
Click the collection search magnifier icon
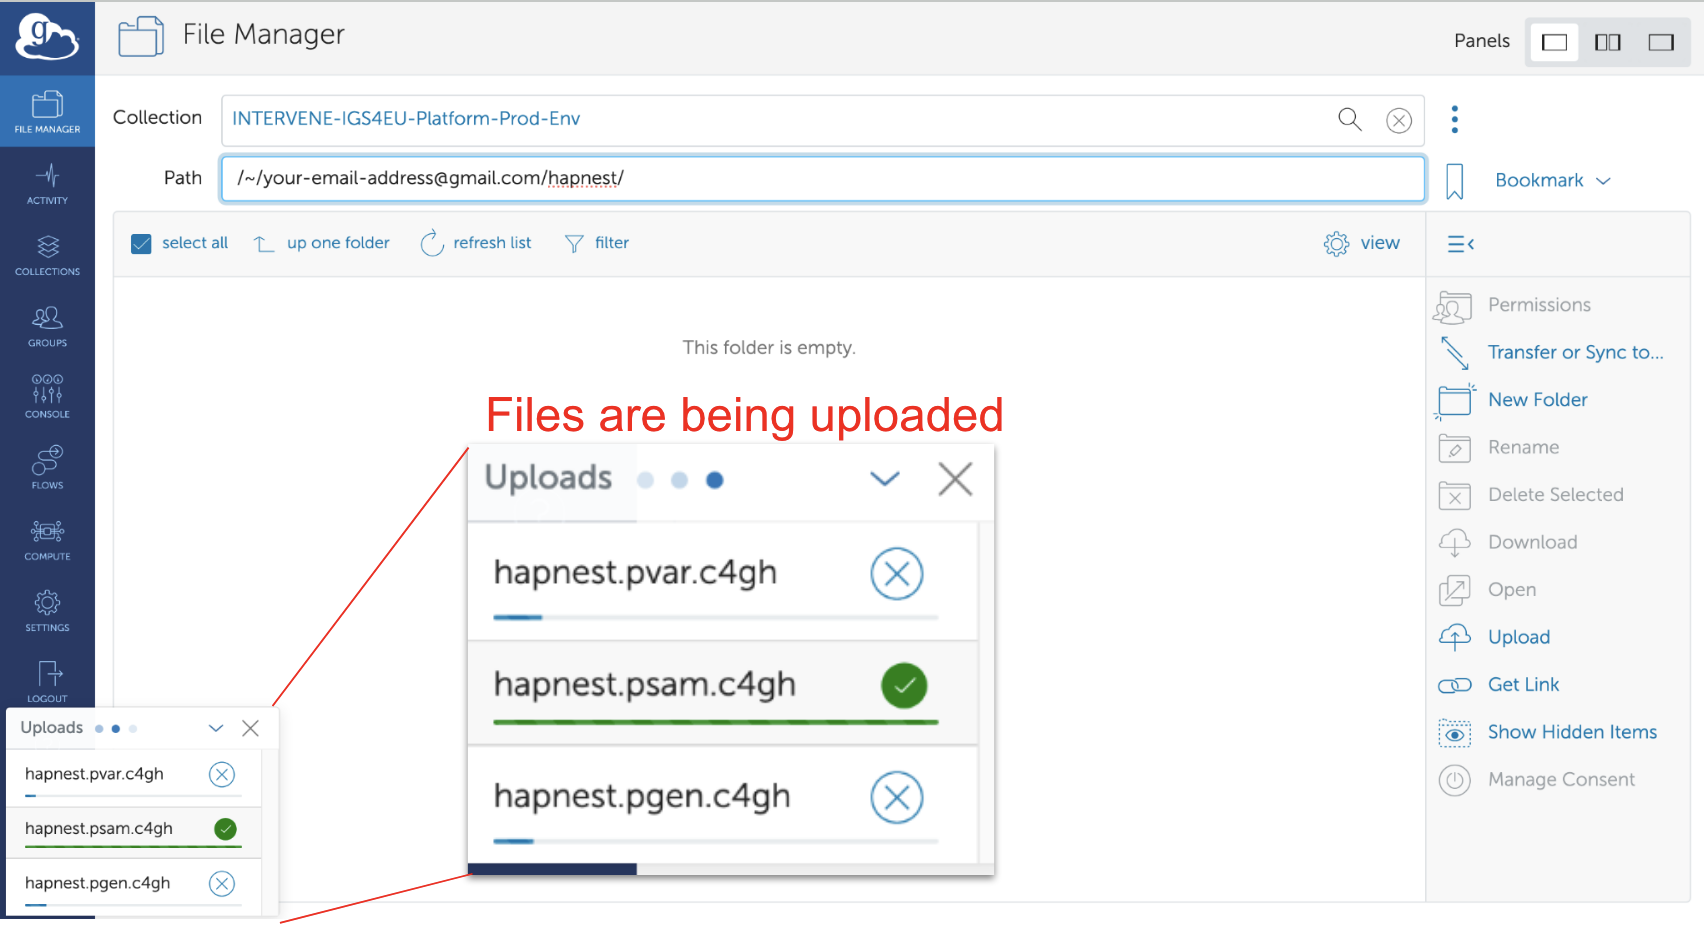pyautogui.click(x=1349, y=119)
